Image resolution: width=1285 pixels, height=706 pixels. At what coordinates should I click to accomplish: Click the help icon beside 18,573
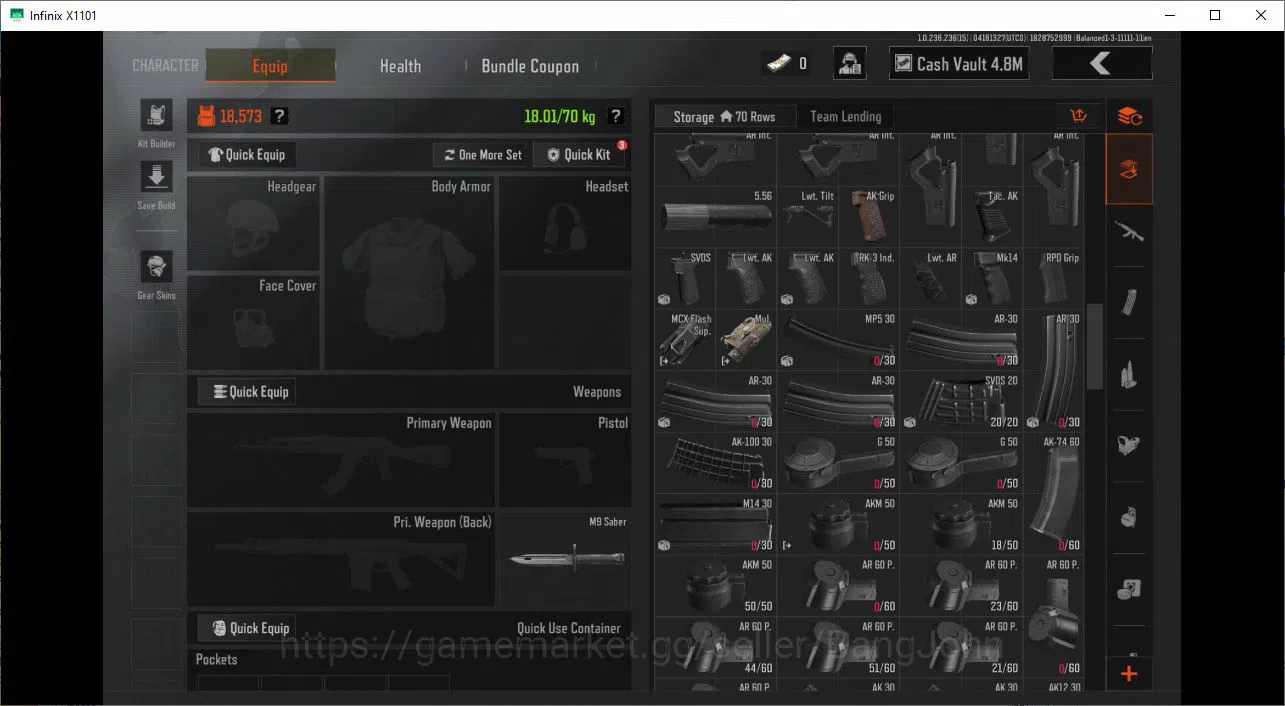pos(280,116)
